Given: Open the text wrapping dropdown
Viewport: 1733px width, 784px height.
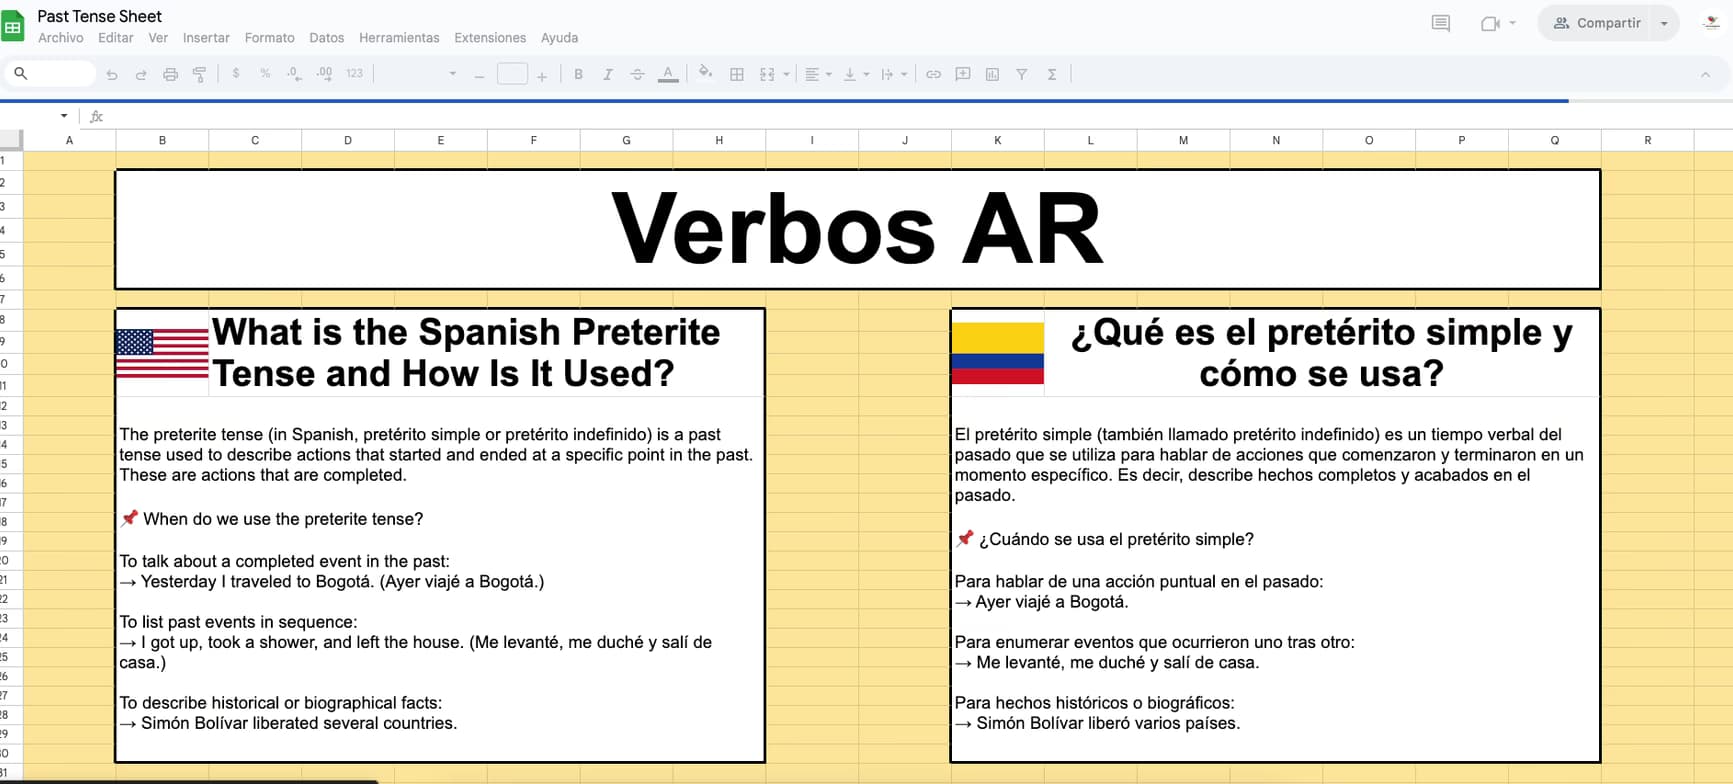Looking at the screenshot, I should 894,74.
